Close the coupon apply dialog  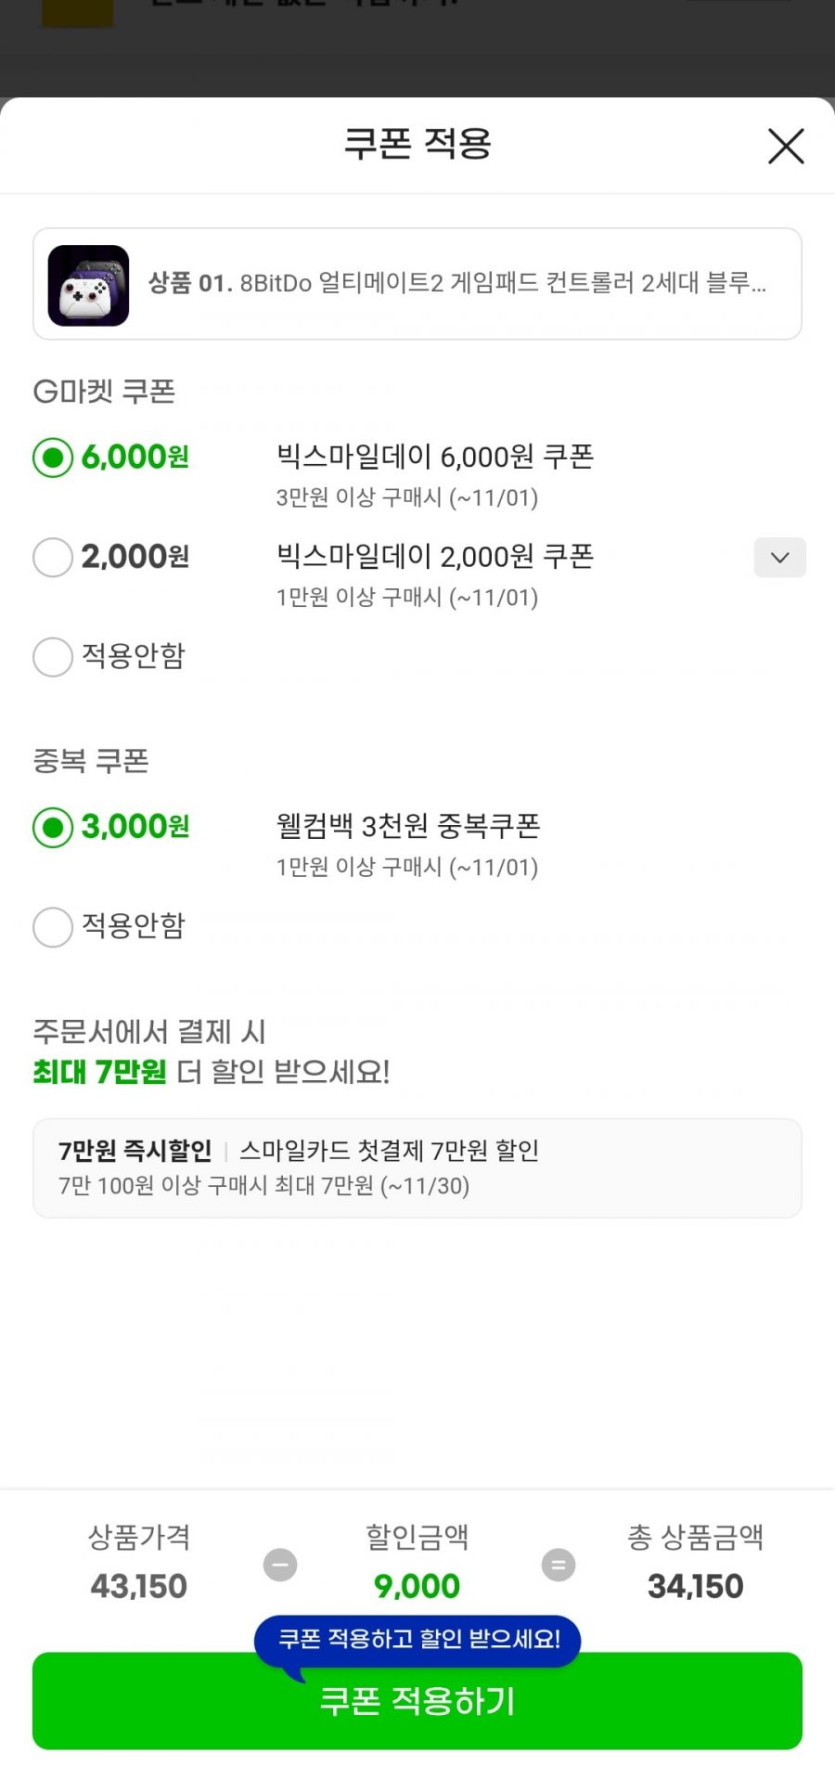tap(785, 146)
